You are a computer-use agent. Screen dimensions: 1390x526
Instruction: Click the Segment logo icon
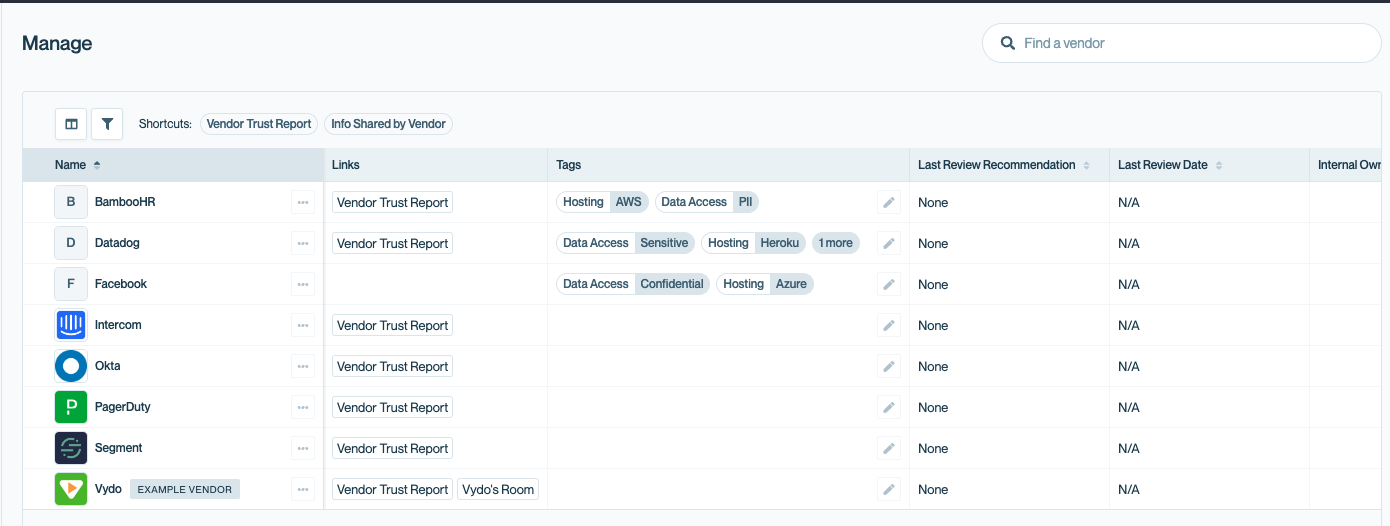point(71,448)
